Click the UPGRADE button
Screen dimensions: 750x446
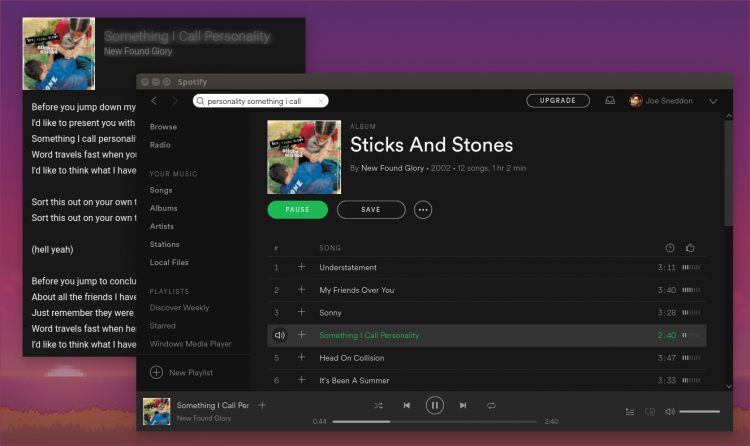[x=558, y=100]
